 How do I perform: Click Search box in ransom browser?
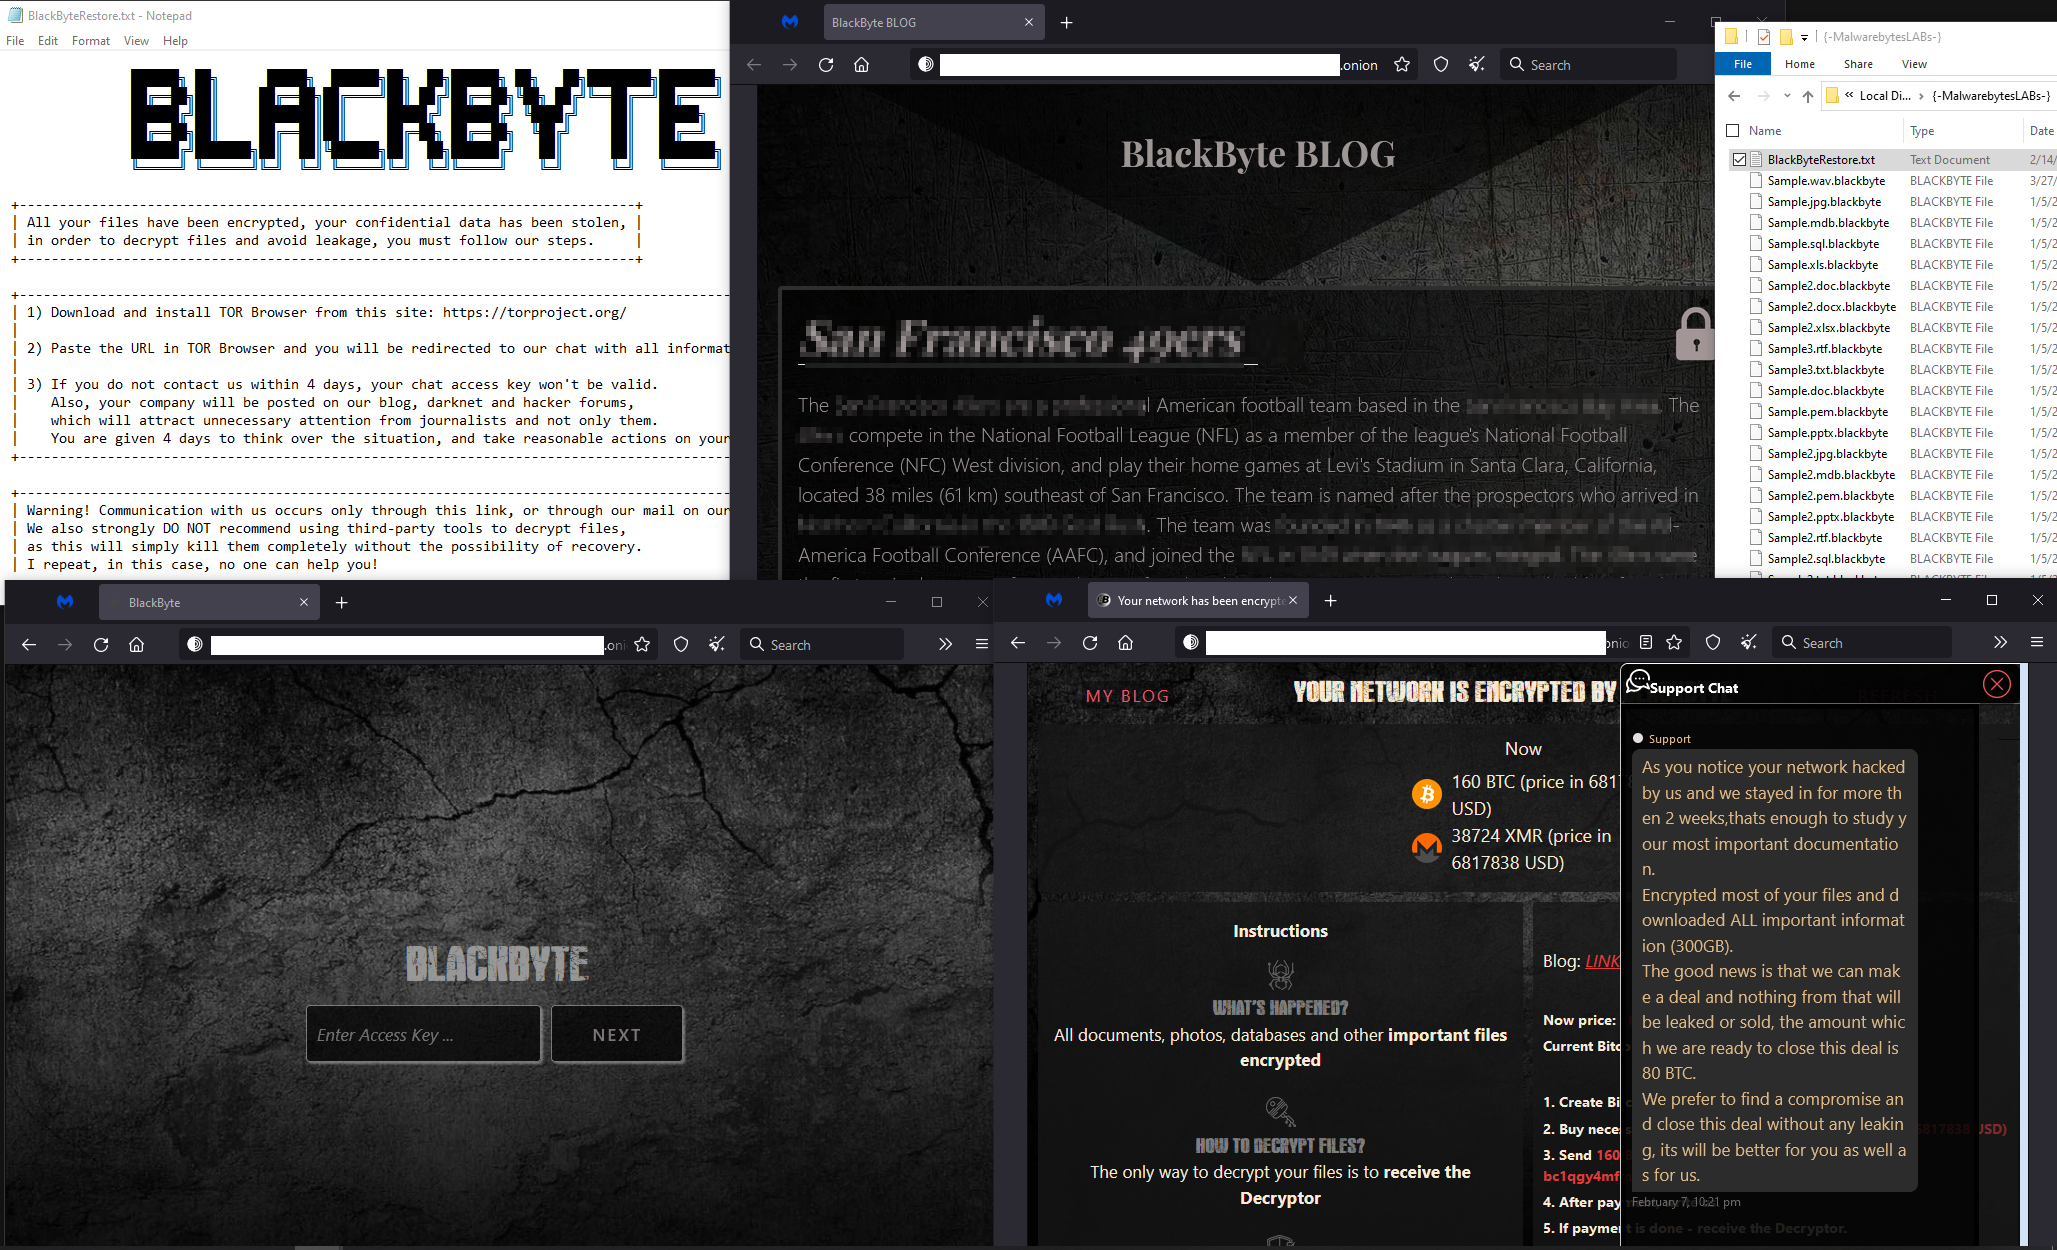tap(1862, 643)
